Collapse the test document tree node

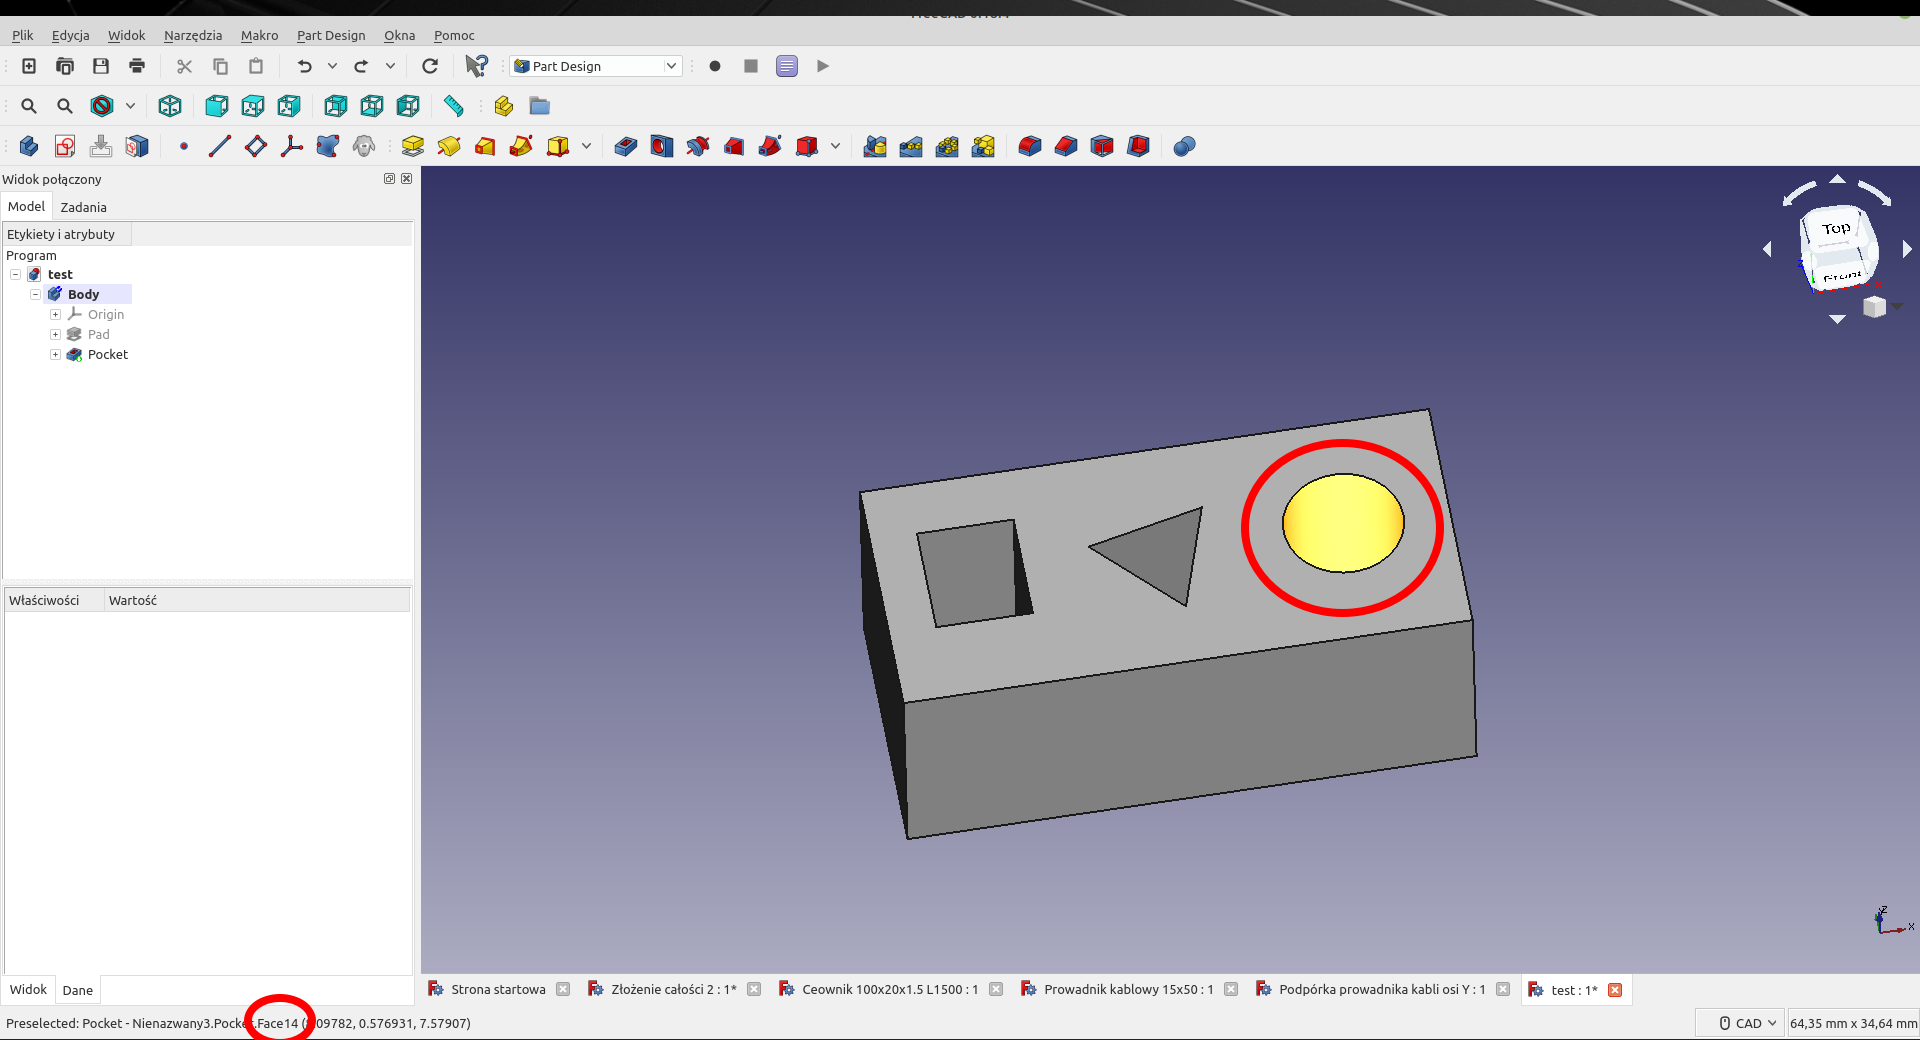[15, 274]
